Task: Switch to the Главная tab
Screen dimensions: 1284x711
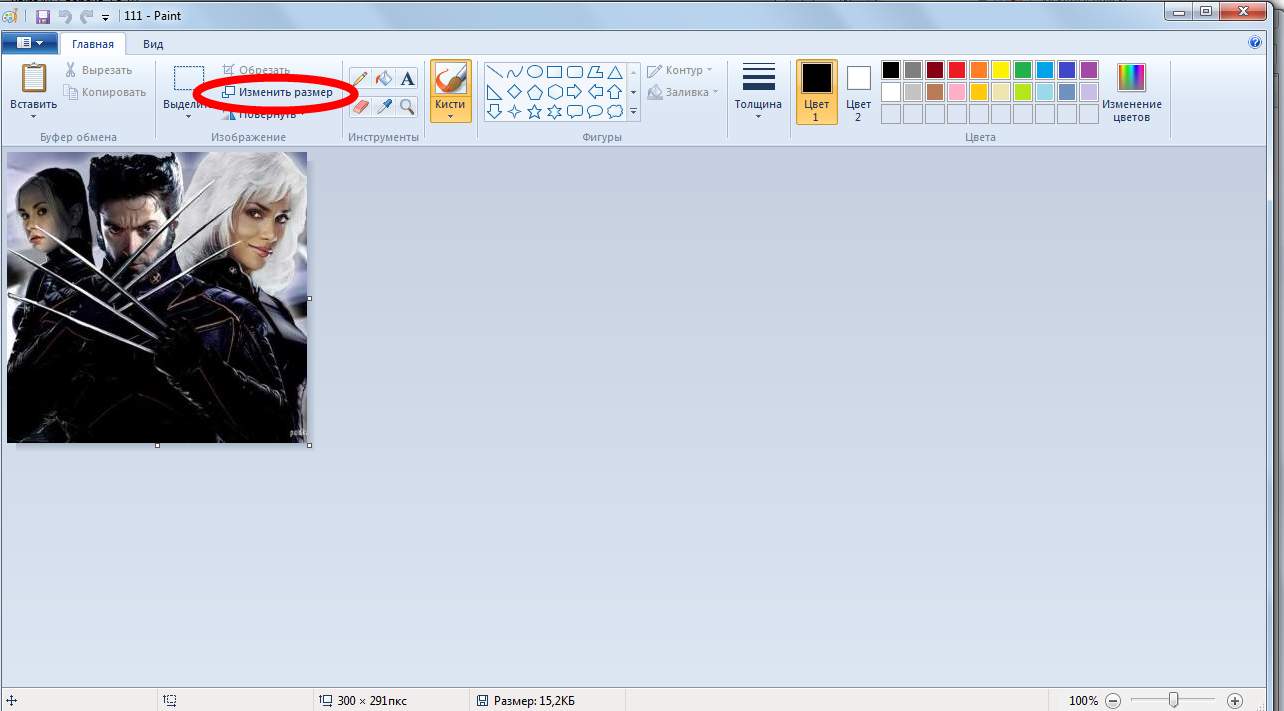Action: [x=93, y=44]
